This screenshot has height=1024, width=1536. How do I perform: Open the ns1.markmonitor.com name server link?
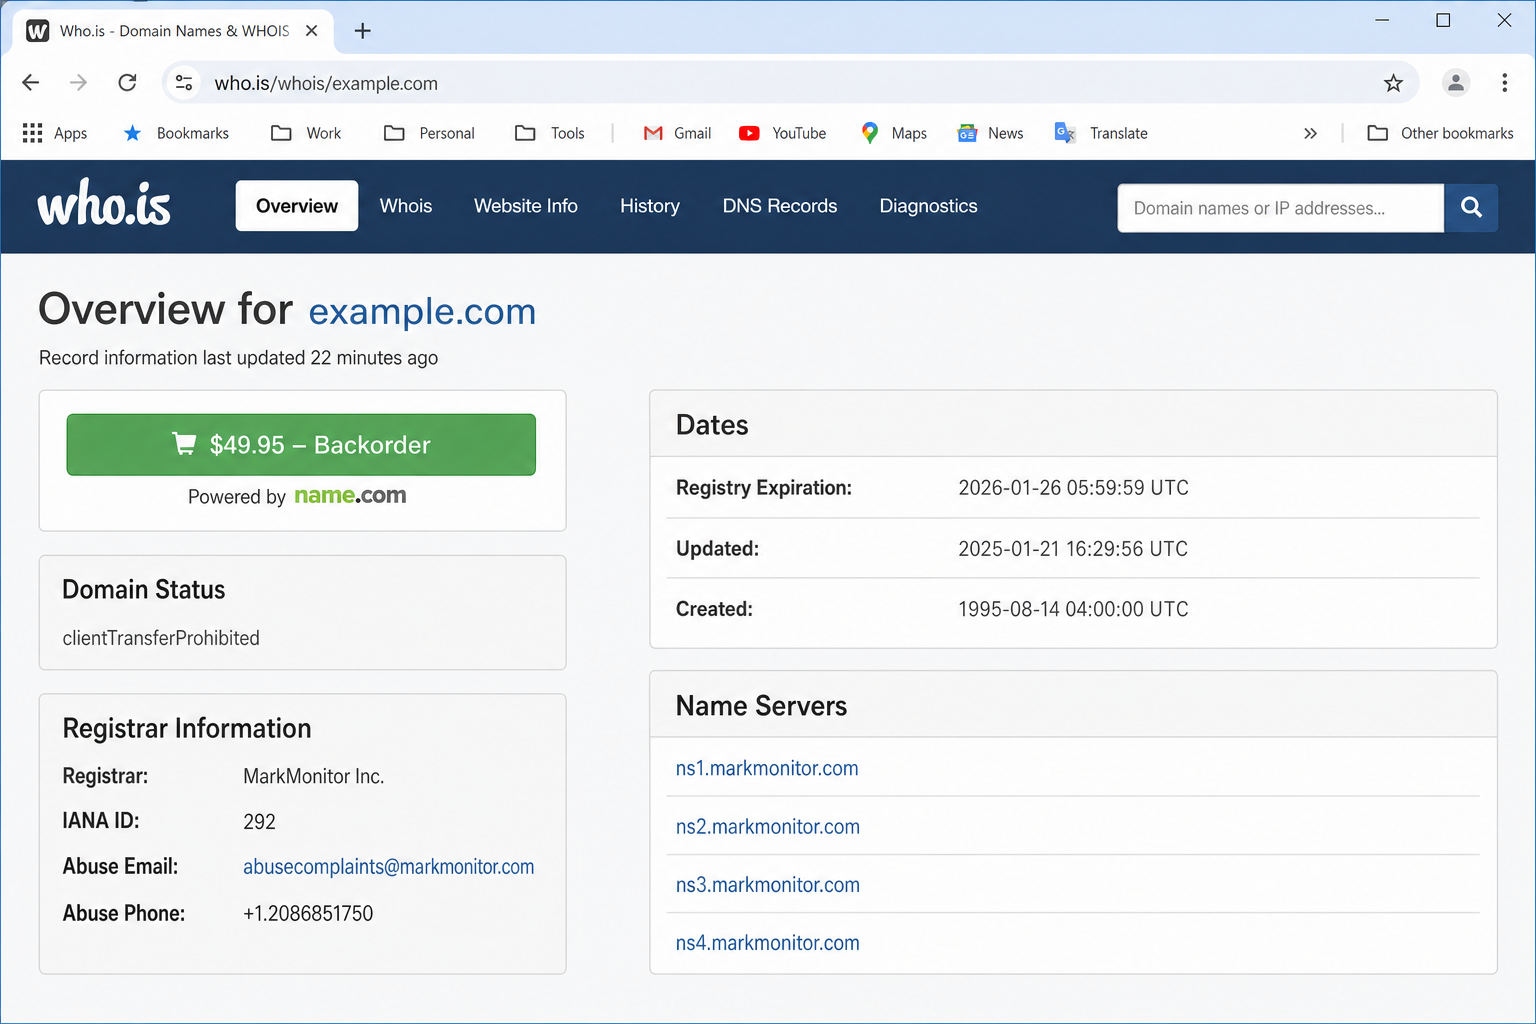767,768
